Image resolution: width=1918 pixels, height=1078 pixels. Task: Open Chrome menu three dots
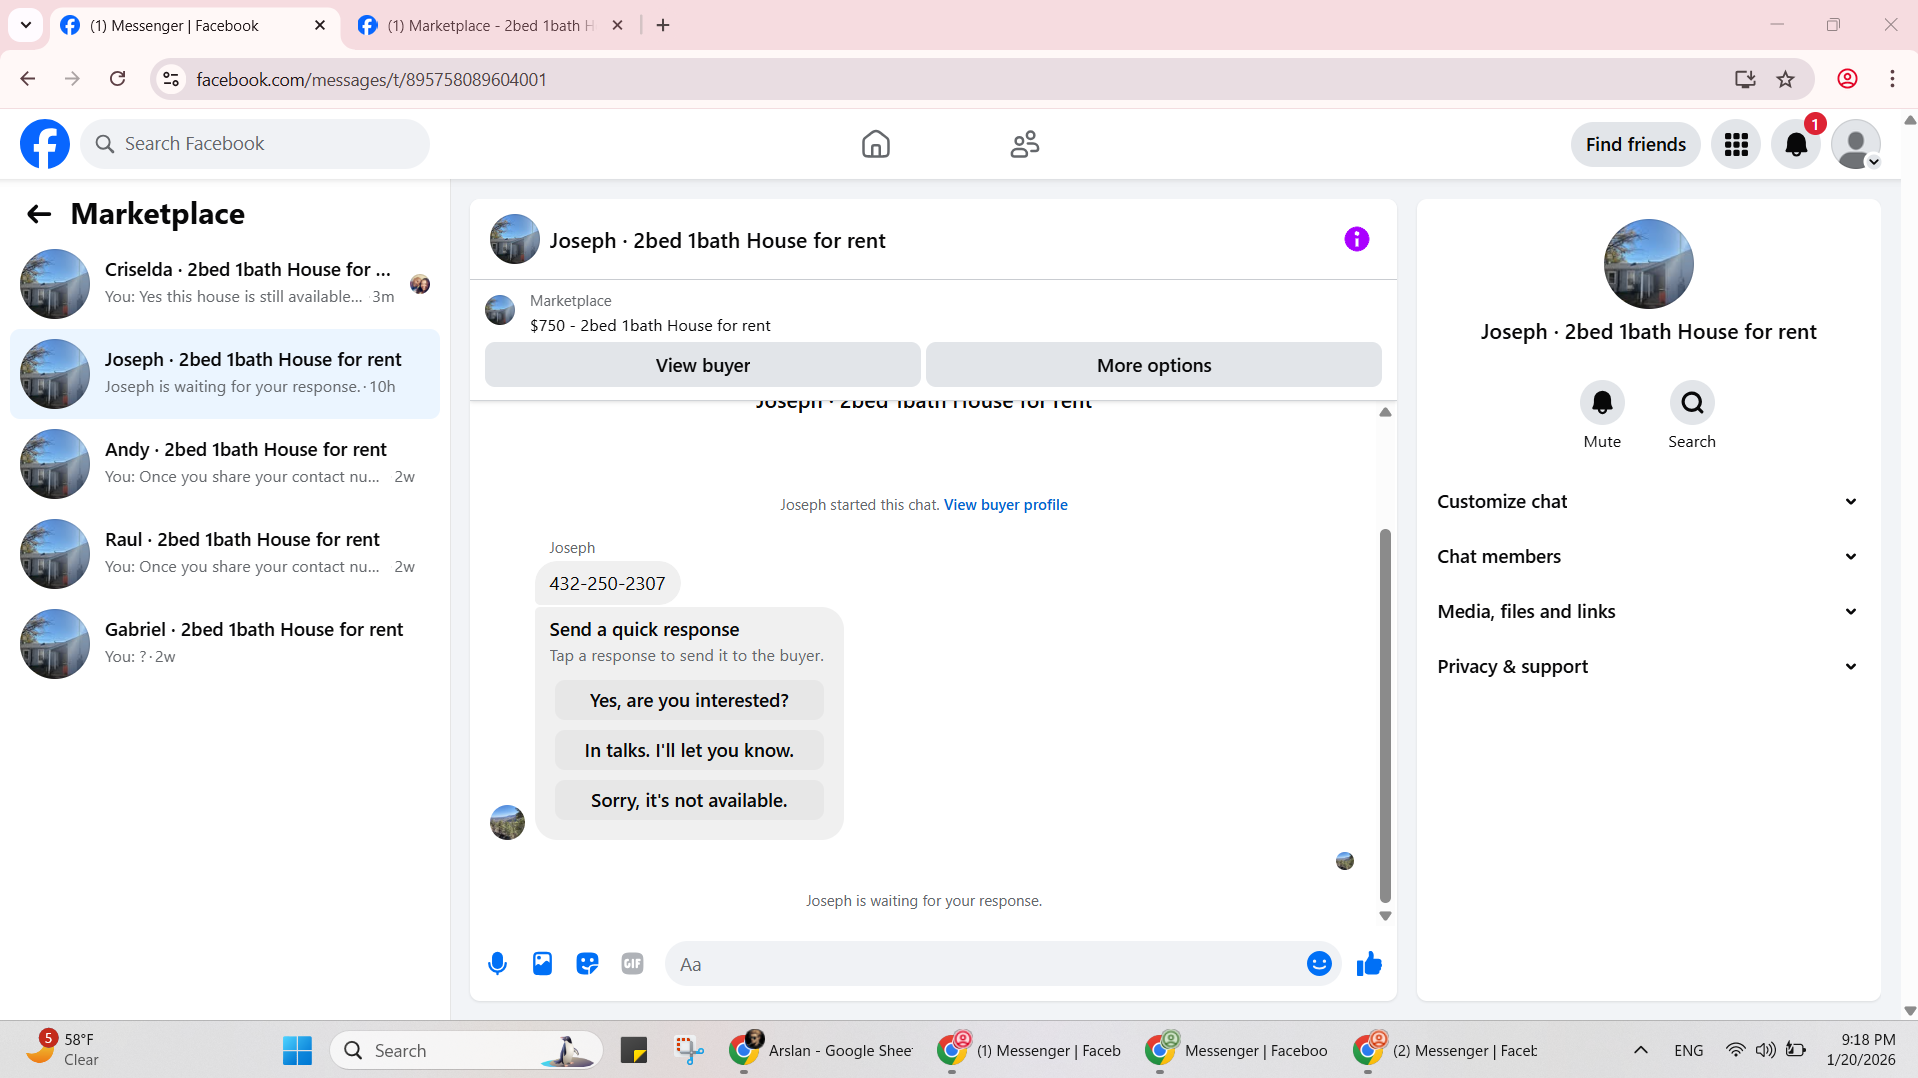tap(1892, 79)
